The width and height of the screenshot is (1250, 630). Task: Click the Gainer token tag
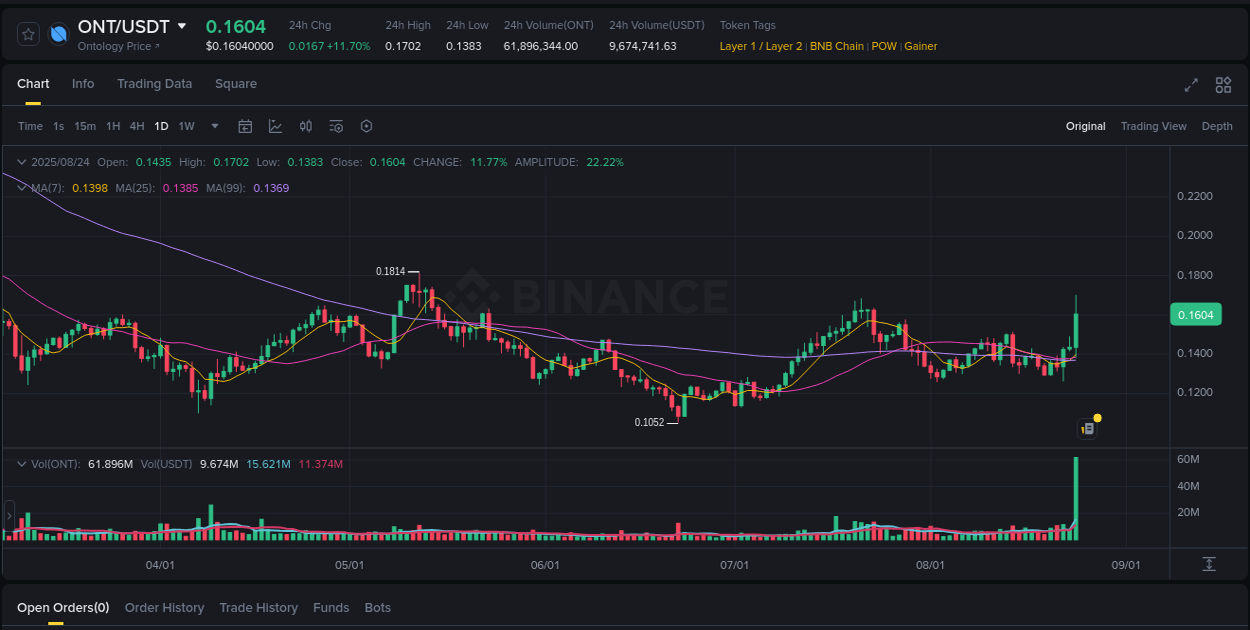[x=920, y=46]
